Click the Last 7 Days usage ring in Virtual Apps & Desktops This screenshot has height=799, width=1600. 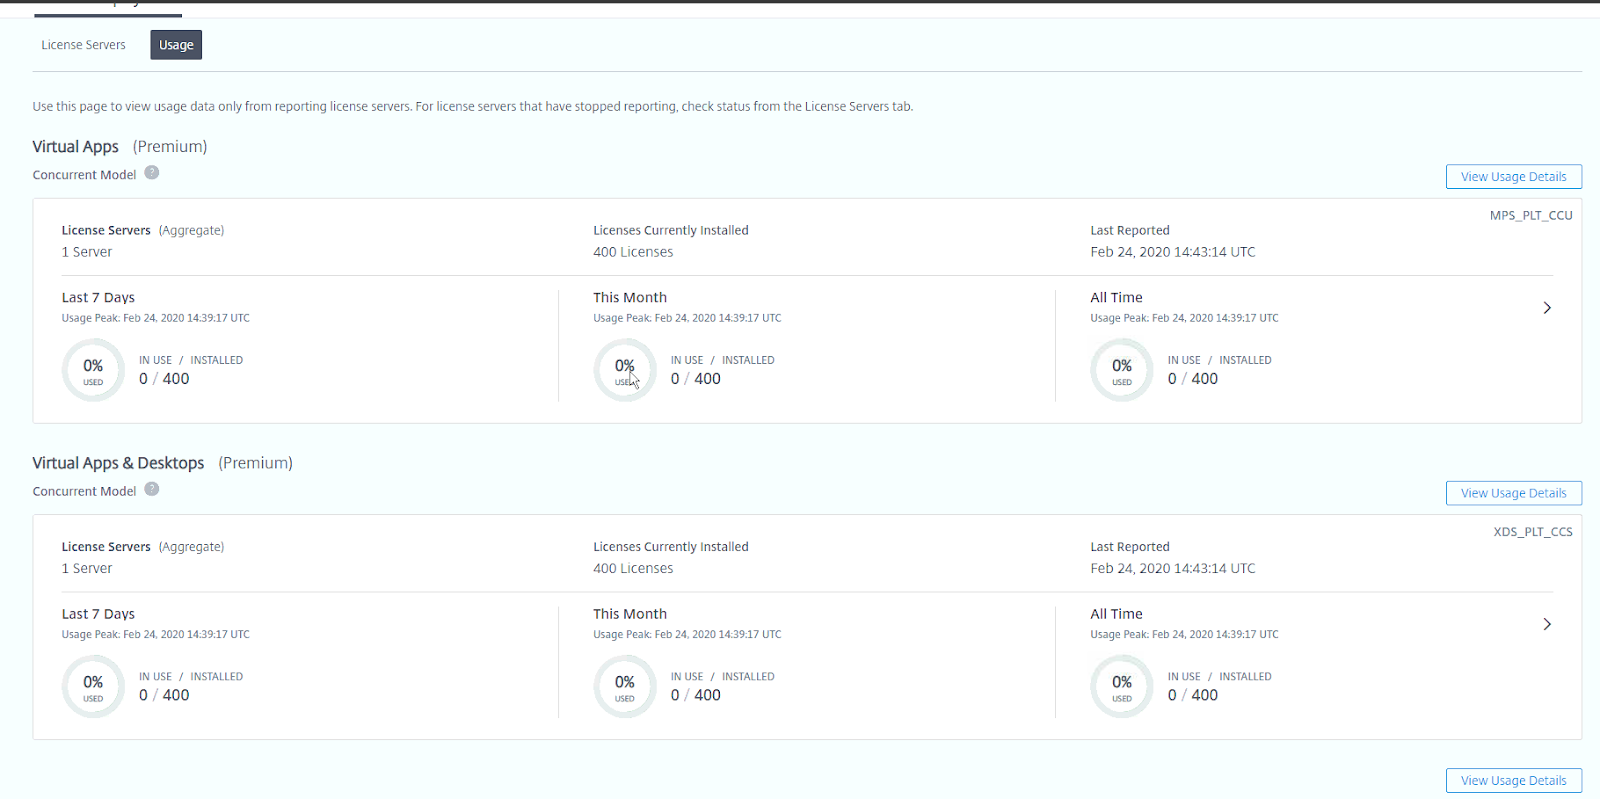pyautogui.click(x=93, y=686)
